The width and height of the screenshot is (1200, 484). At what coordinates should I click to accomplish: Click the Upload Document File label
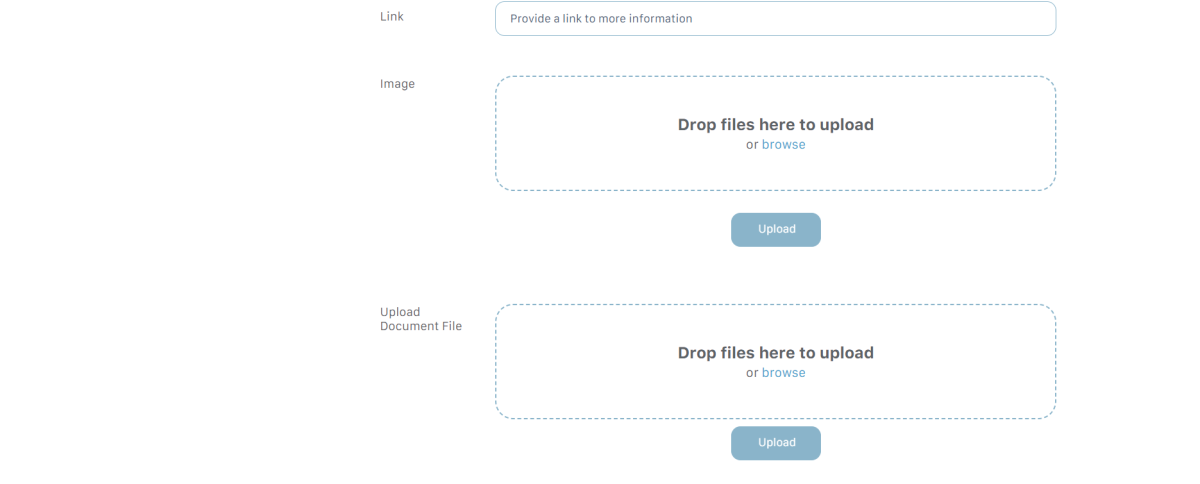400,312
